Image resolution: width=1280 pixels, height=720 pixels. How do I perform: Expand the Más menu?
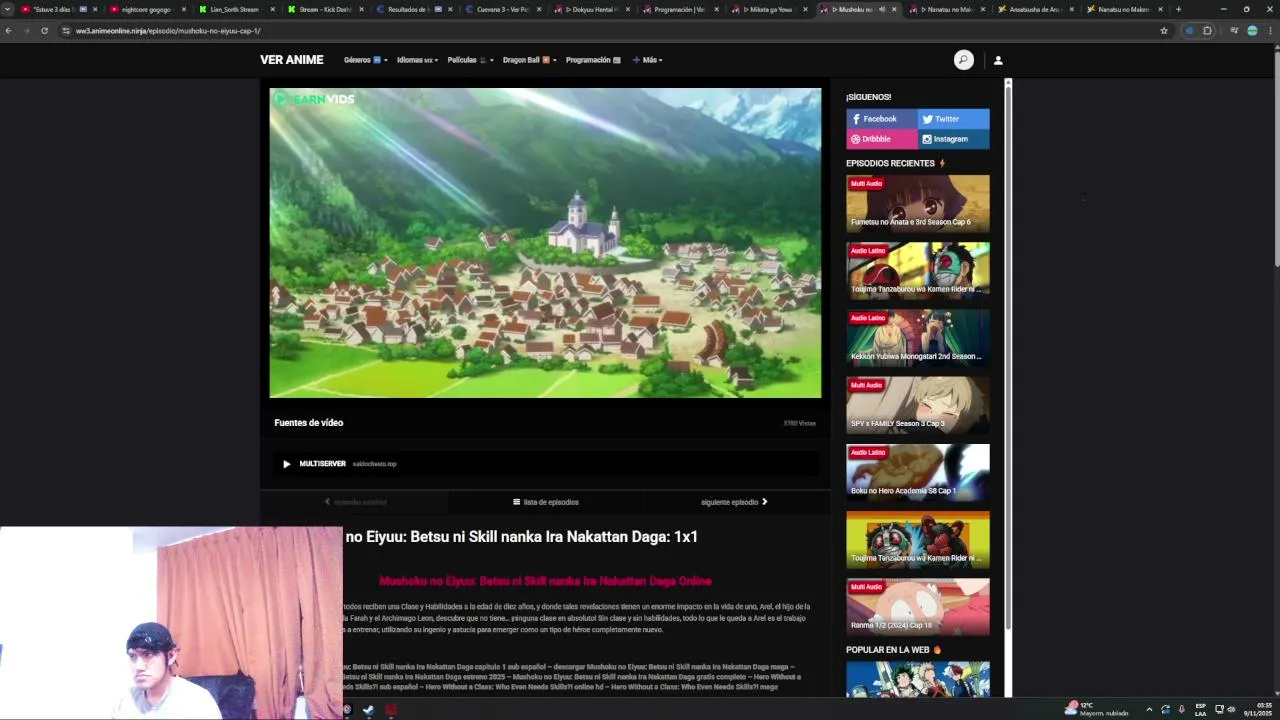647,60
